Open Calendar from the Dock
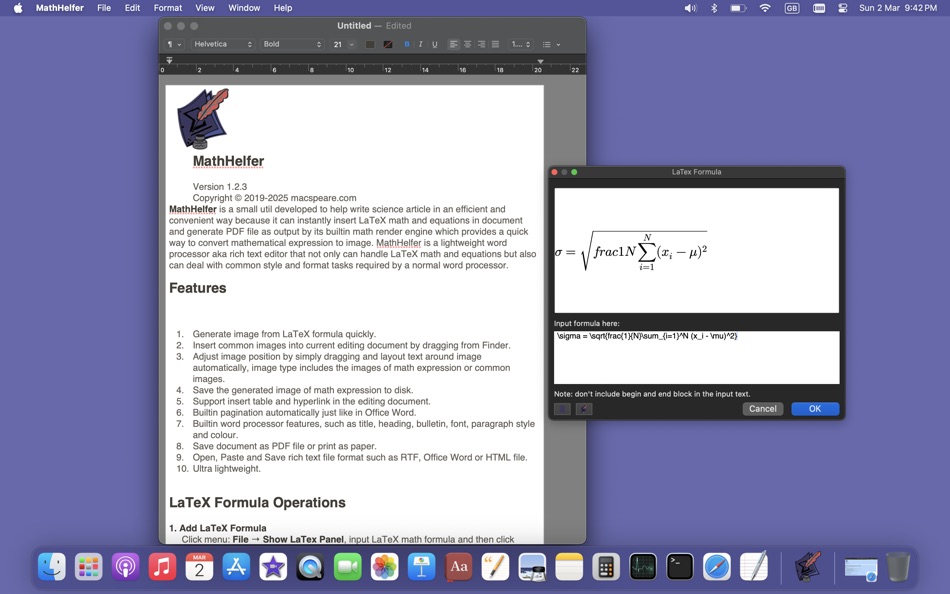This screenshot has height=594, width=950. [199, 567]
